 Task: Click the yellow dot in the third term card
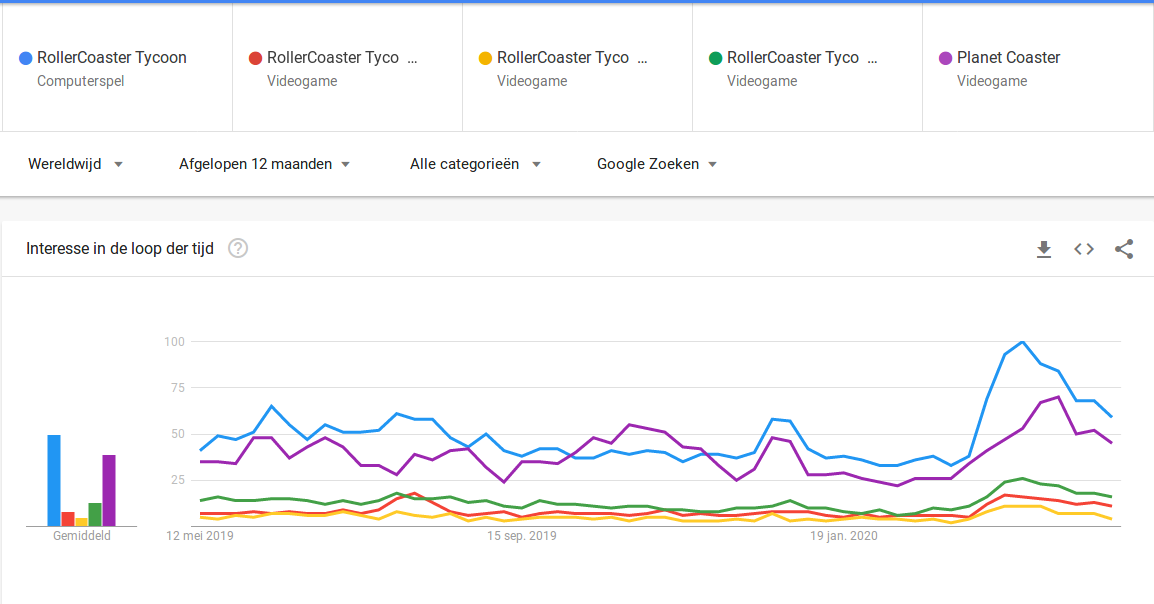click(485, 58)
